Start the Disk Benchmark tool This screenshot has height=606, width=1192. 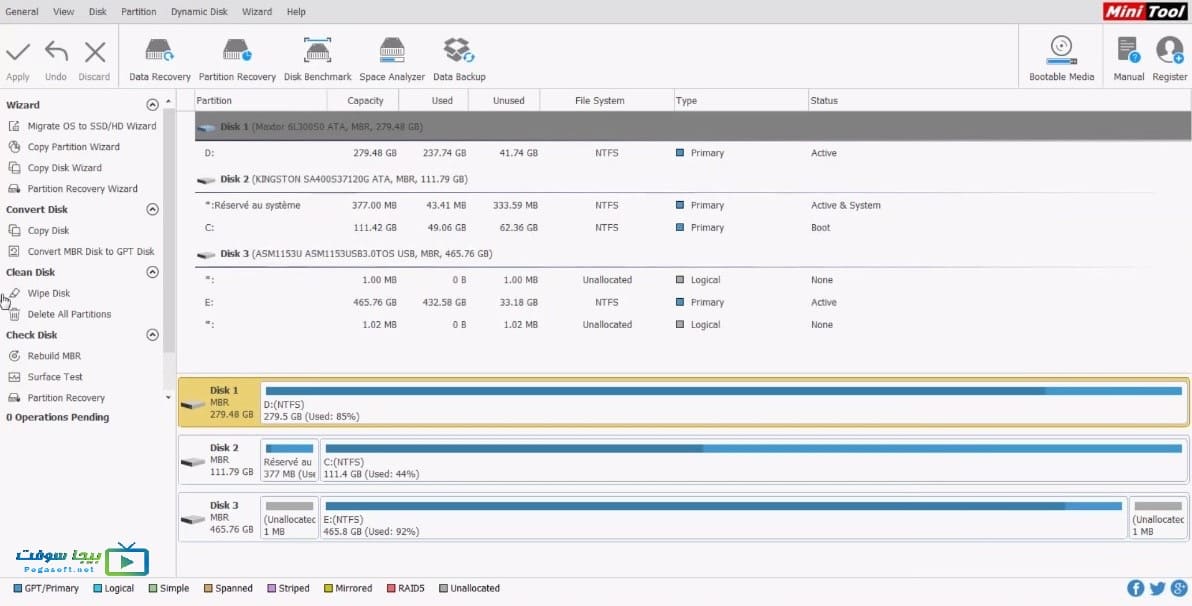point(318,59)
